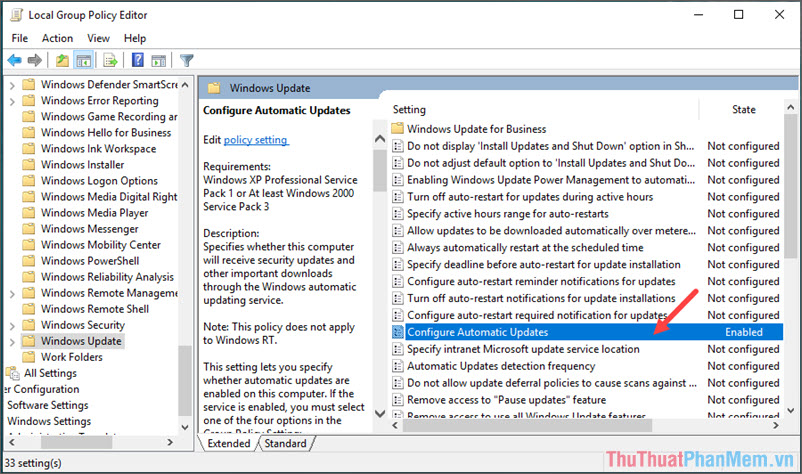
Task: Expand the Windows Error Reporting node
Action: [12, 101]
